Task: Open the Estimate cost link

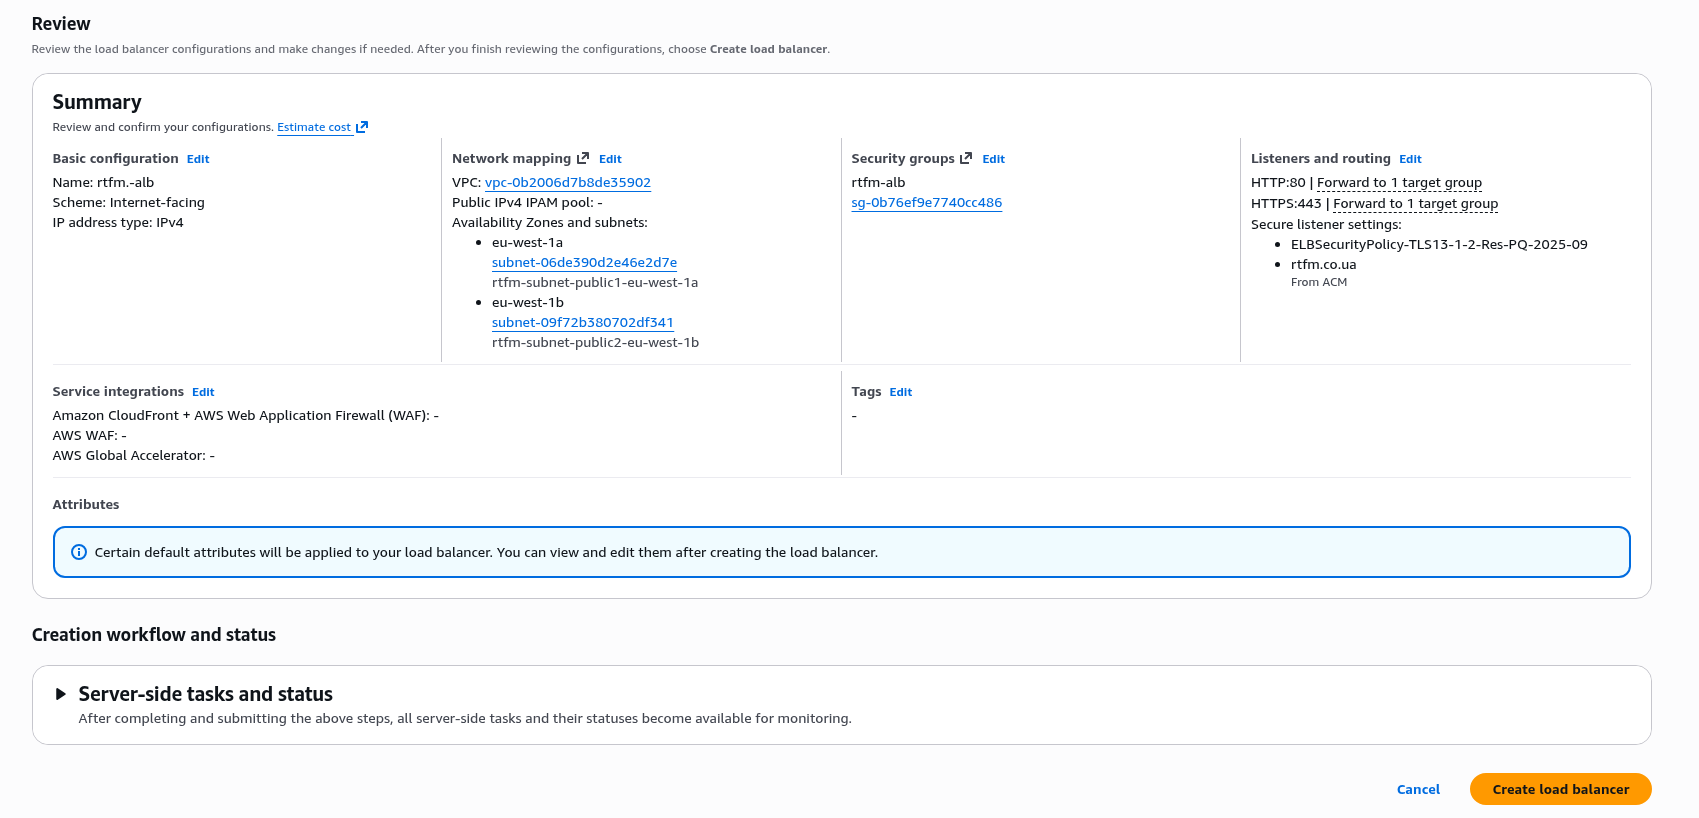Action: [314, 127]
